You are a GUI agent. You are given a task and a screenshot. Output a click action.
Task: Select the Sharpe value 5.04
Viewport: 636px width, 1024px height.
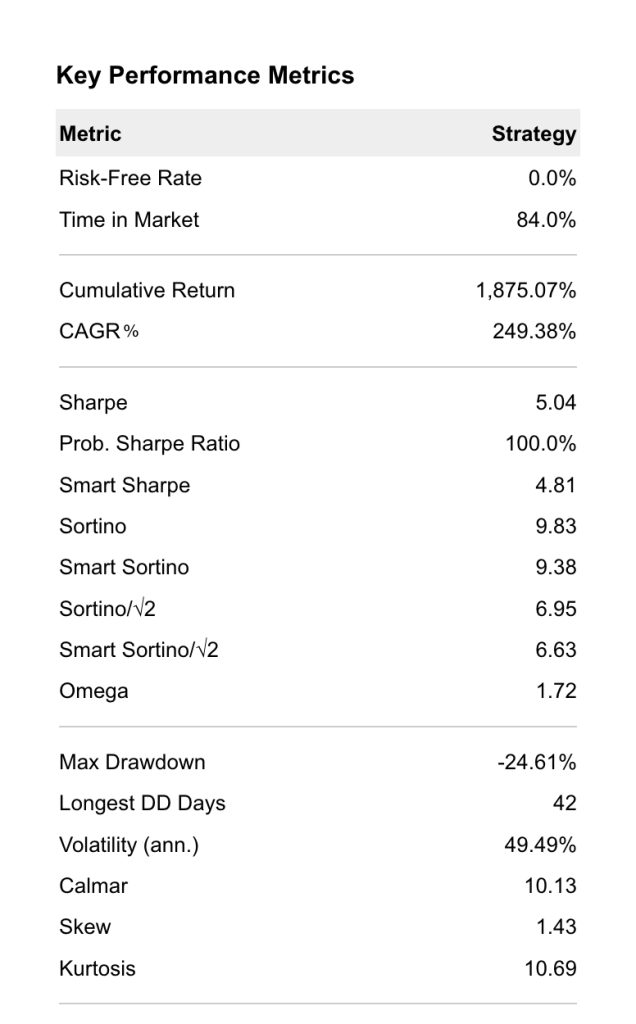click(556, 402)
